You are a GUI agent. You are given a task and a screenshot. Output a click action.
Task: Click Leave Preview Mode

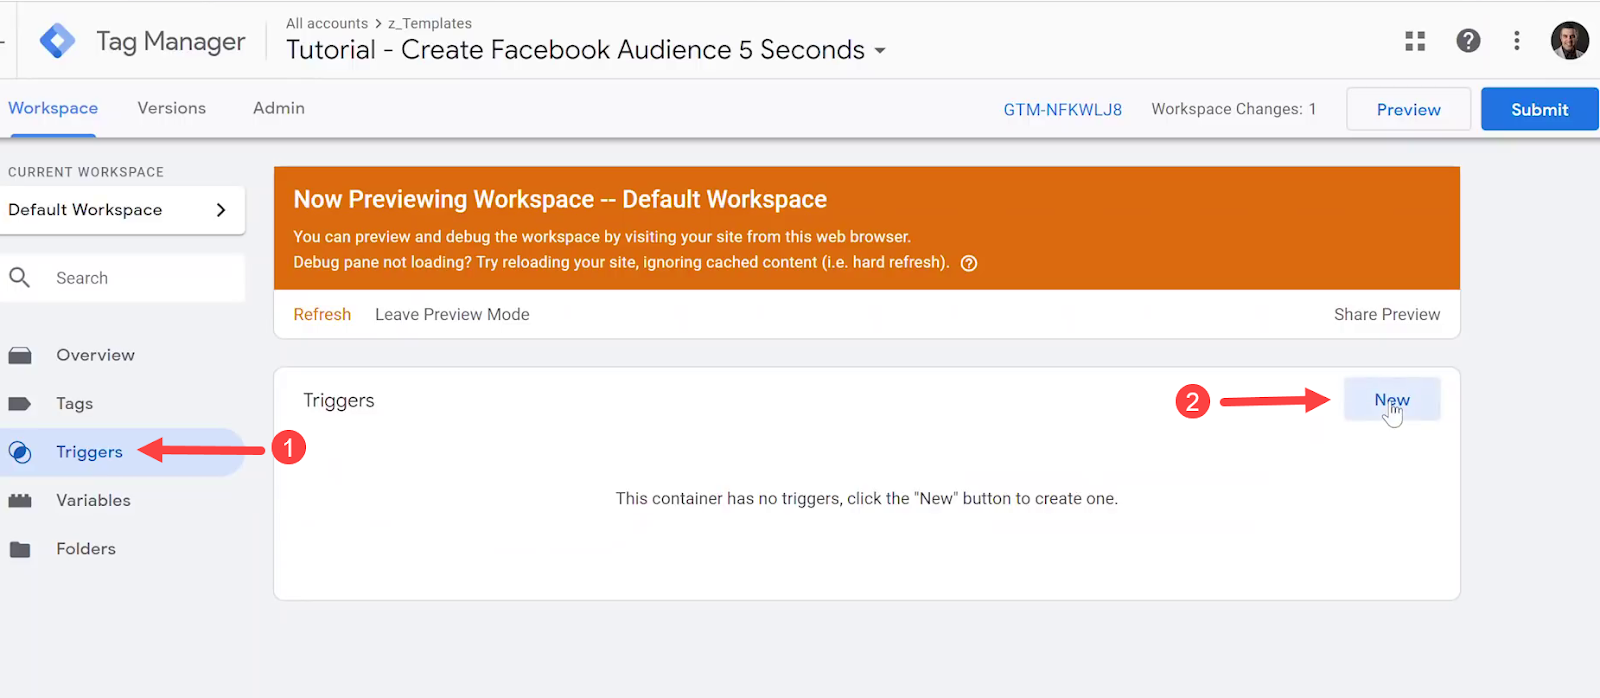[x=452, y=314]
